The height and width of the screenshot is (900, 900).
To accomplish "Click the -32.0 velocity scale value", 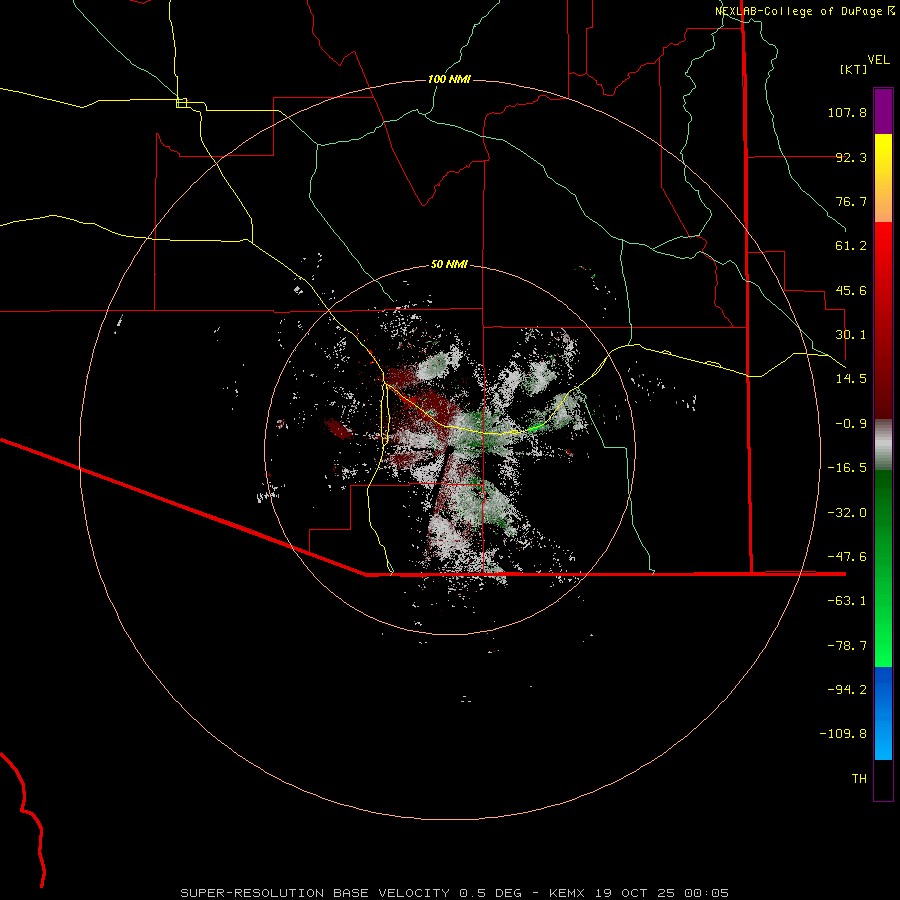I will 847,513.
